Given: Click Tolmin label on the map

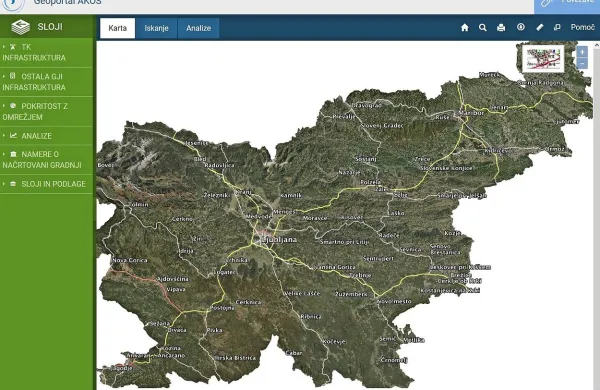Looking at the screenshot, I should tap(139, 204).
